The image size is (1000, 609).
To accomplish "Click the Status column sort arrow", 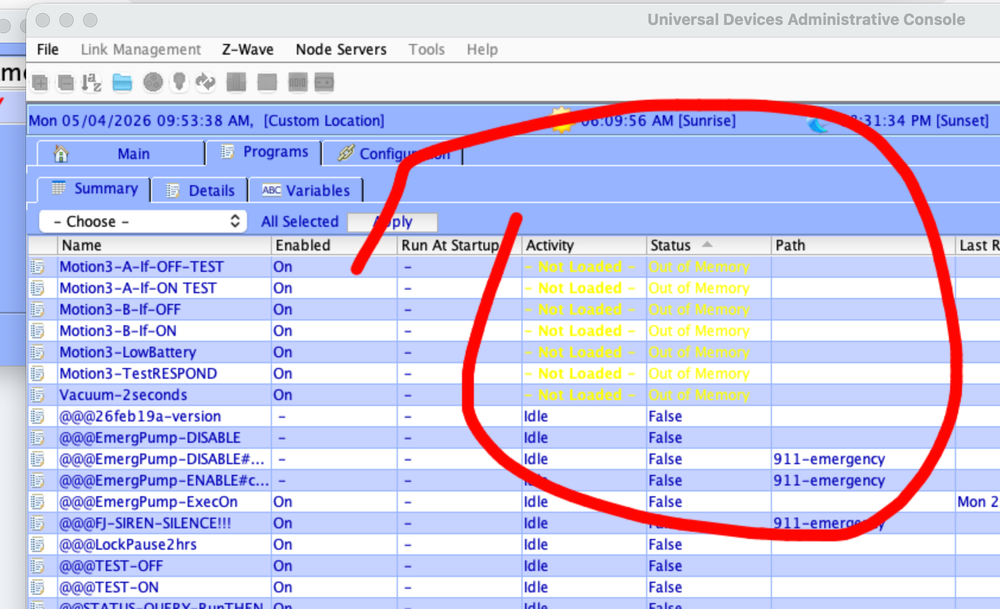I will click(x=707, y=245).
